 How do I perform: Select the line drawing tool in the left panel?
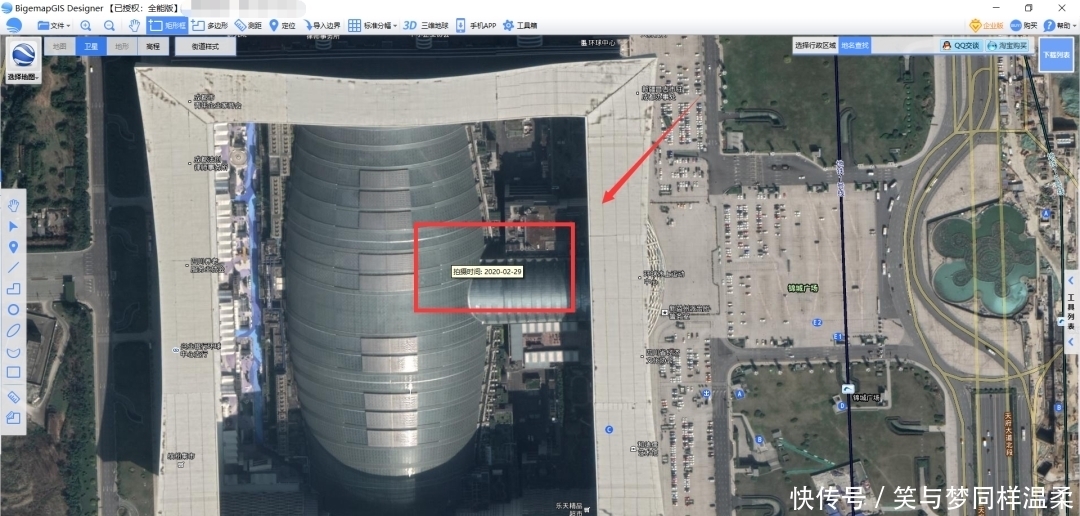(x=13, y=267)
